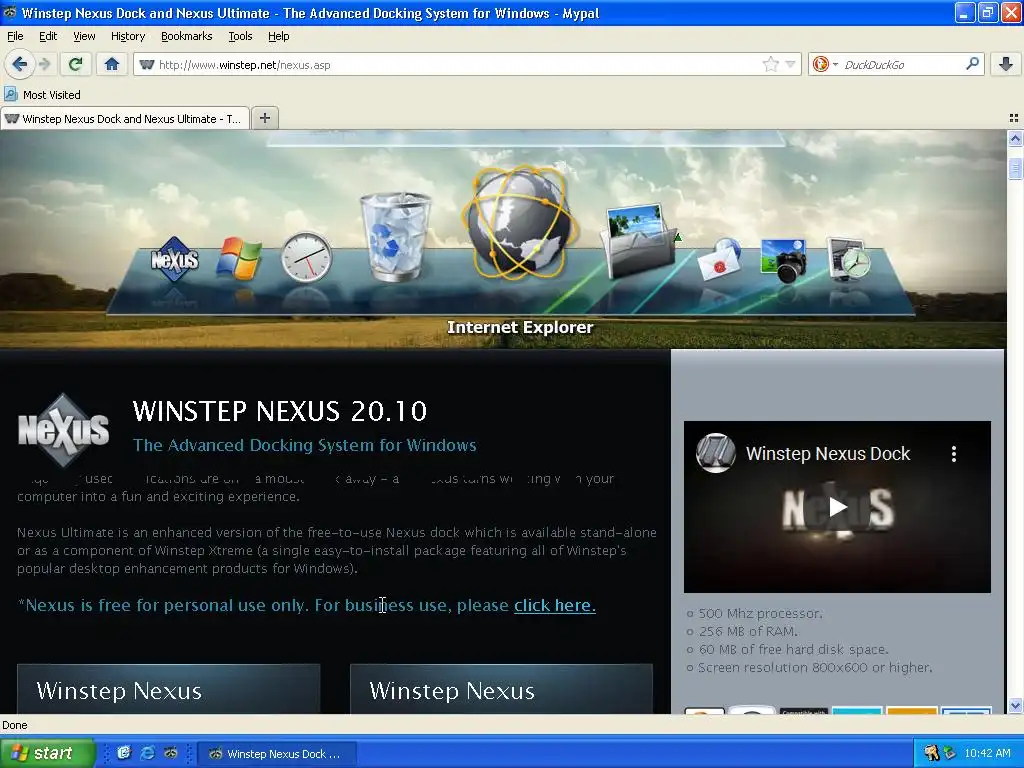Reload the page with the refresh button

tap(76, 64)
